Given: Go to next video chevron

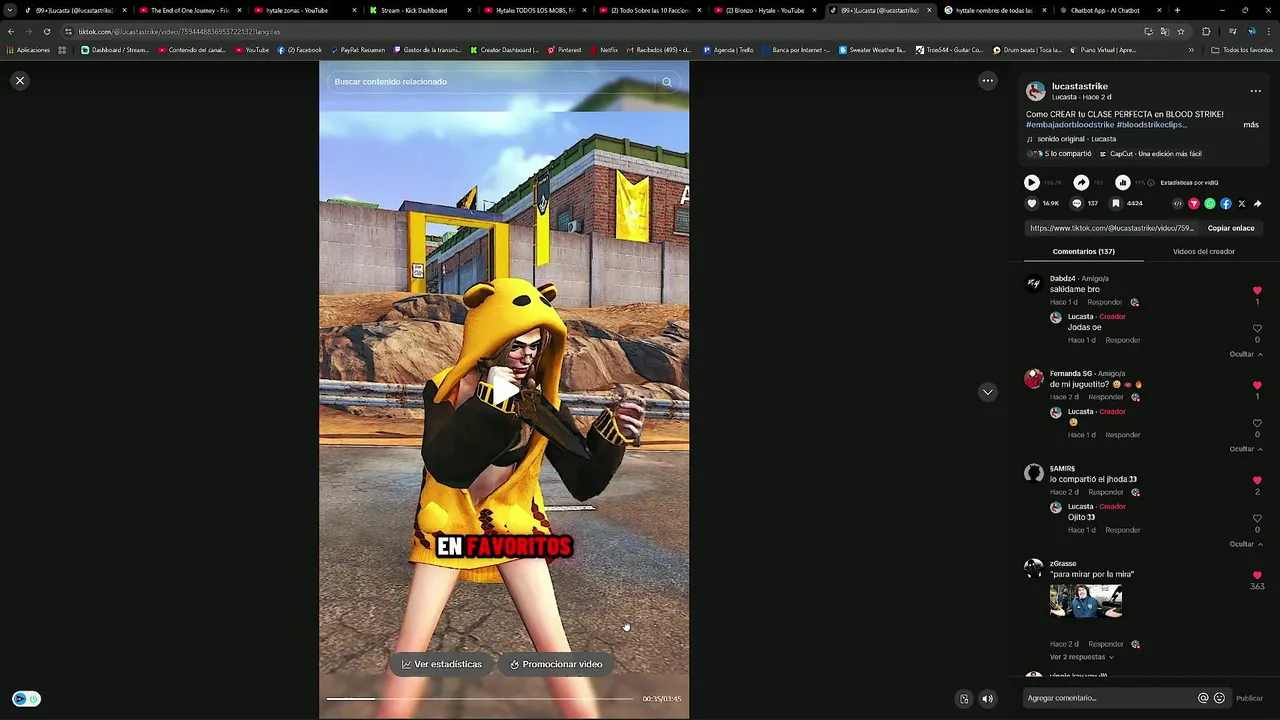Looking at the screenshot, I should click(x=987, y=392).
